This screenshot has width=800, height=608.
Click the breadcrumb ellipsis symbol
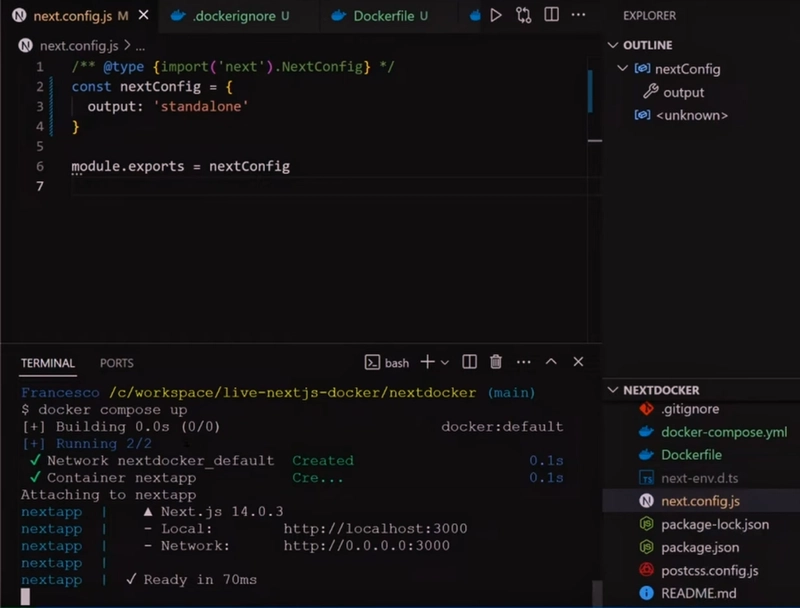pos(140,47)
